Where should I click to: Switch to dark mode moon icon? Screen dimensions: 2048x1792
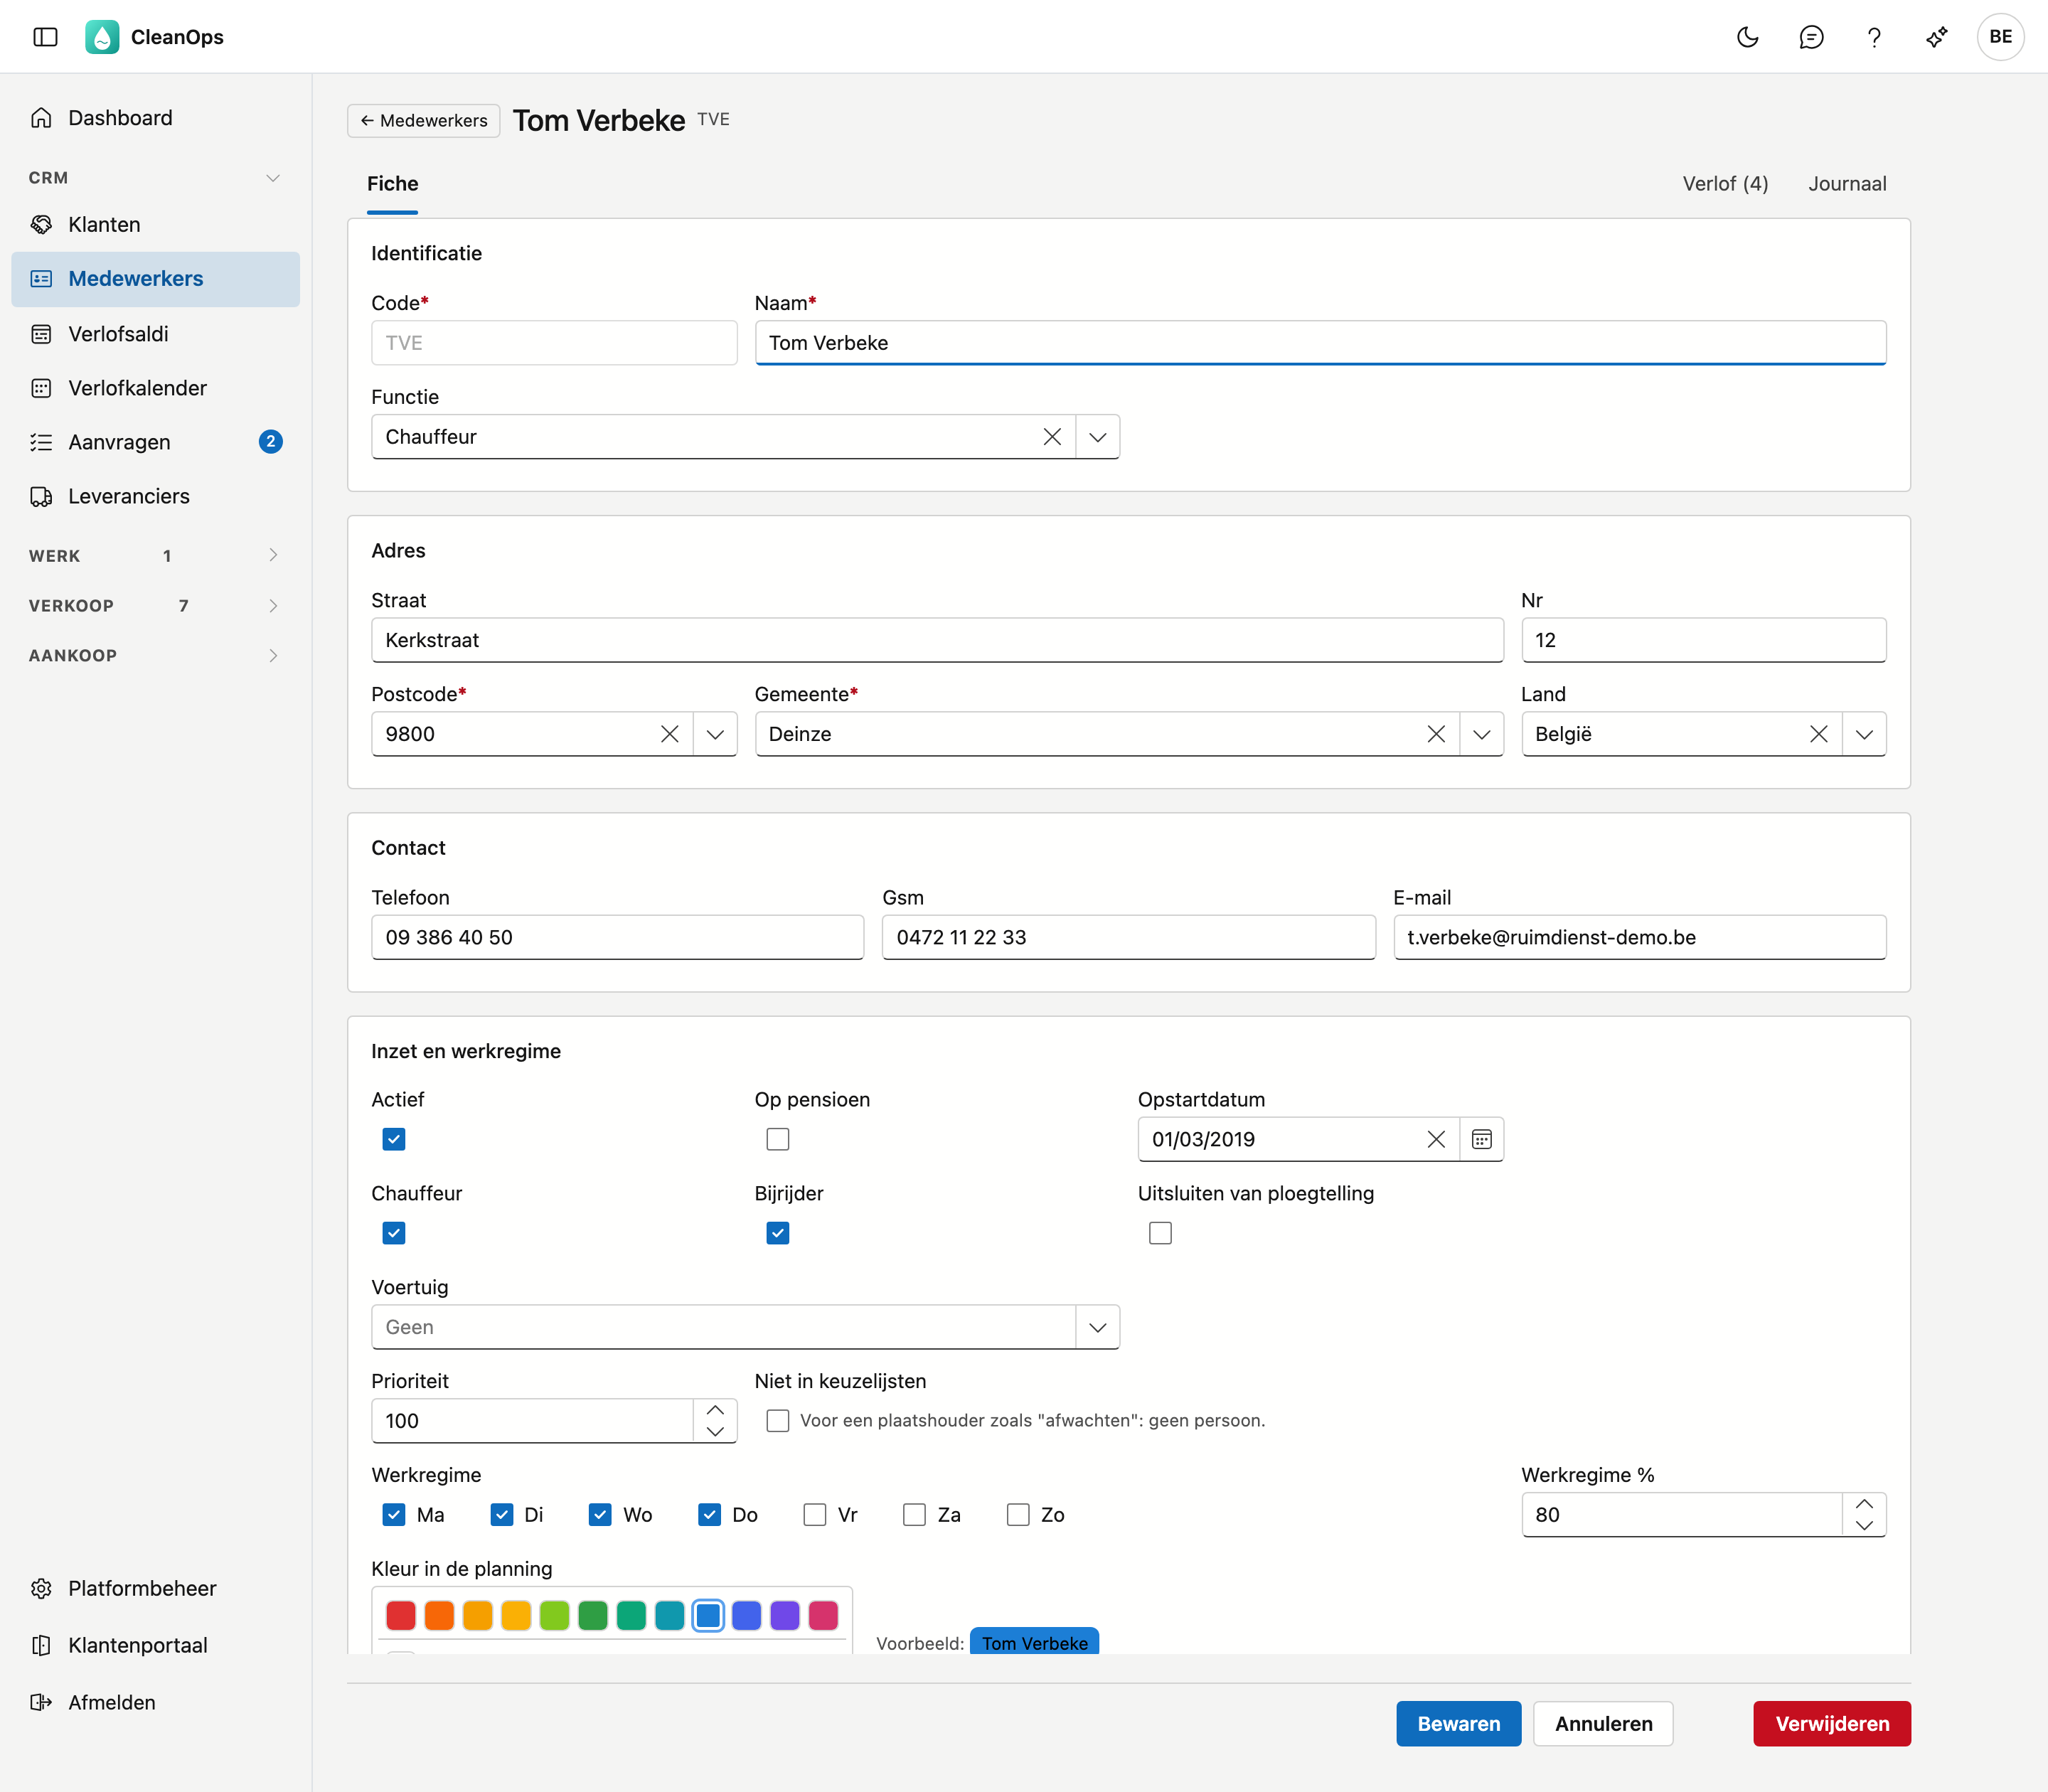point(1748,37)
